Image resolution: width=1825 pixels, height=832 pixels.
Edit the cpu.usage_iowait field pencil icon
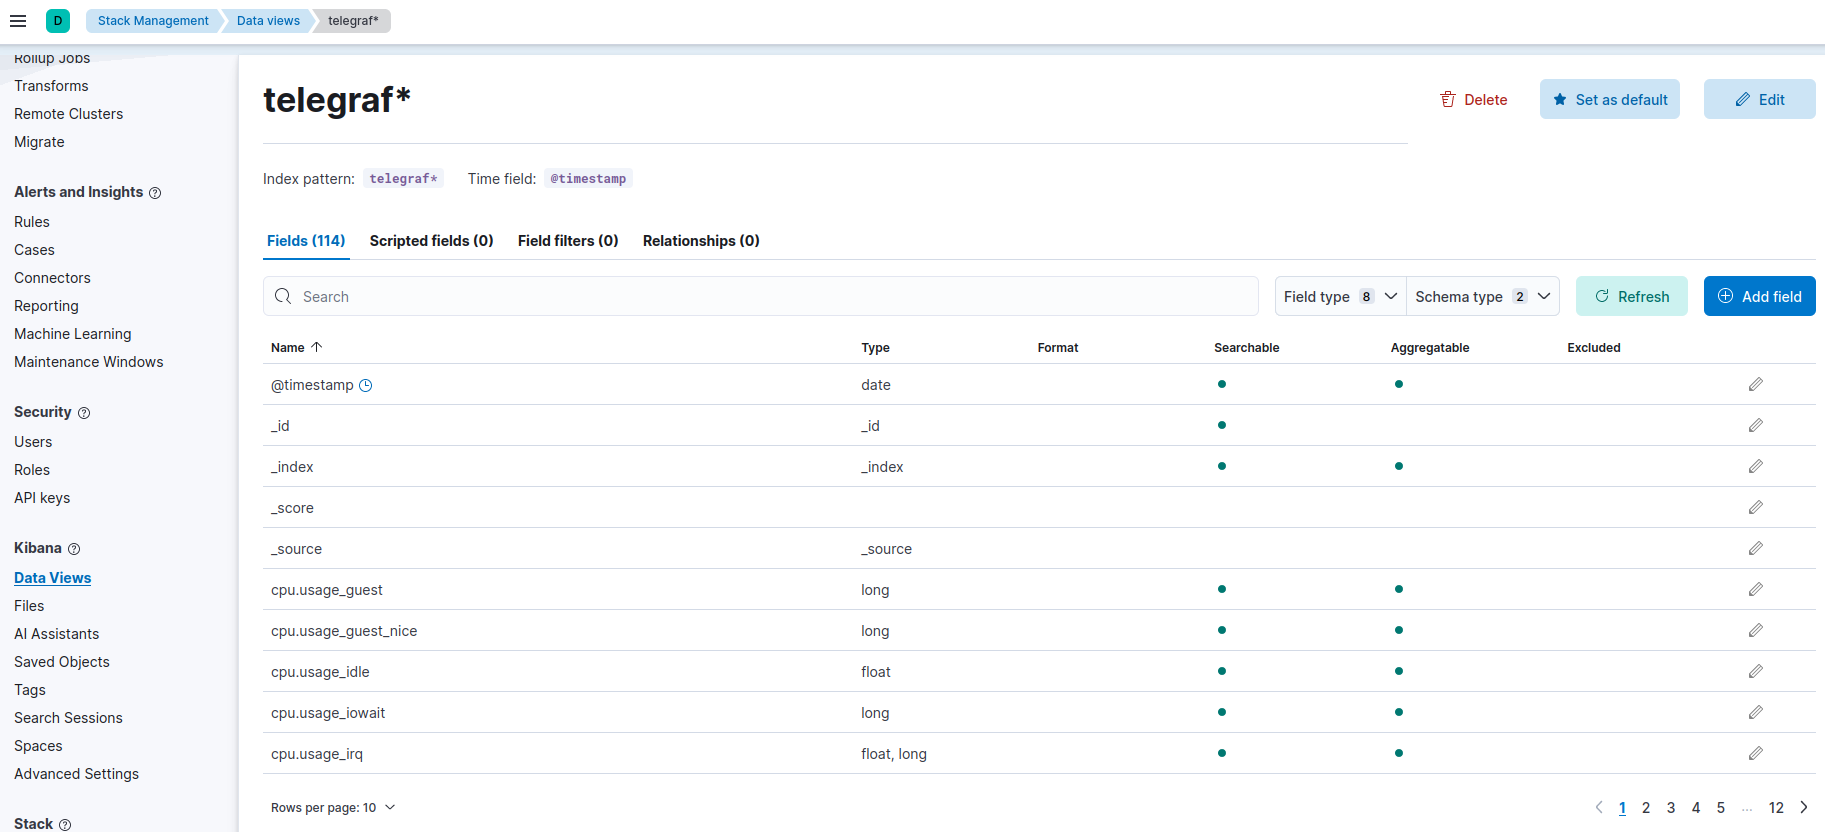tap(1755, 712)
